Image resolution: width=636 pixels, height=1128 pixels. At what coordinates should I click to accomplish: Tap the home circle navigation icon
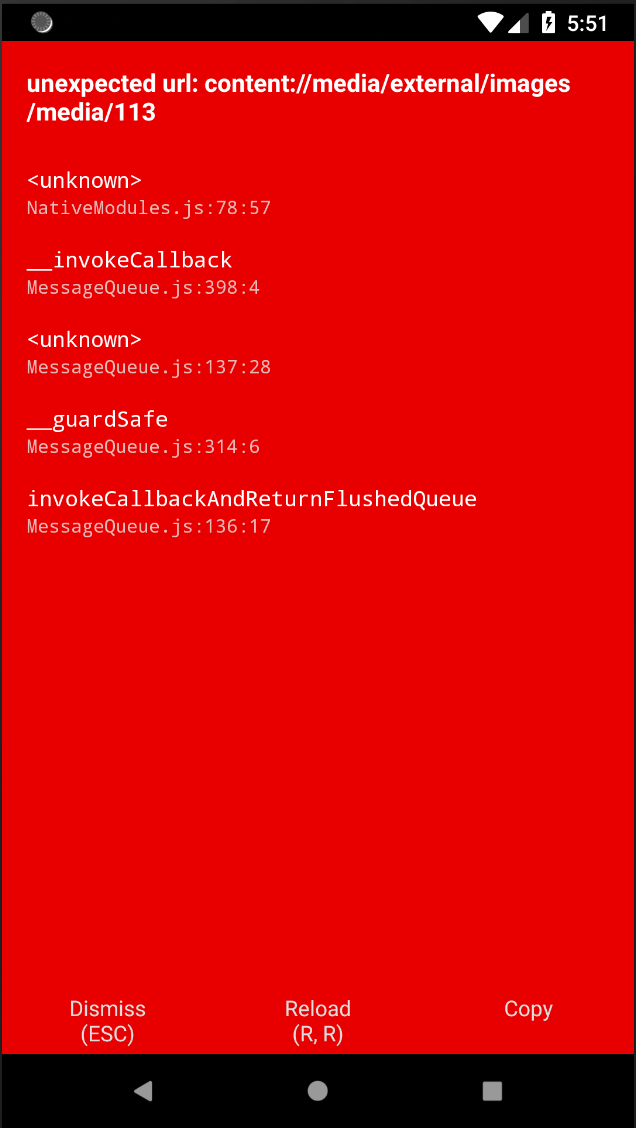[317, 1091]
